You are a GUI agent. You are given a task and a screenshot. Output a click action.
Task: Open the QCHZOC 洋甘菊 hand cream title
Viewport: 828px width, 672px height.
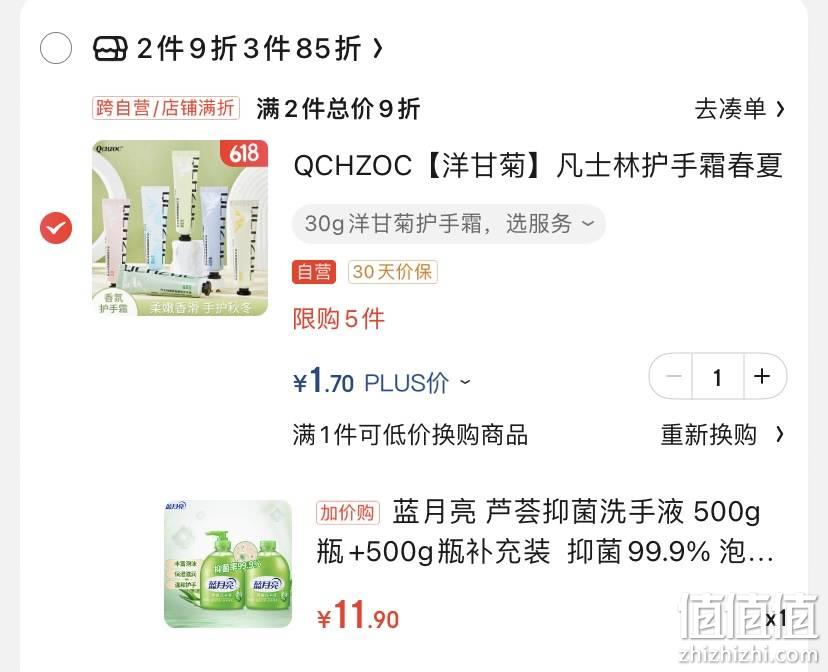[x=538, y=165]
